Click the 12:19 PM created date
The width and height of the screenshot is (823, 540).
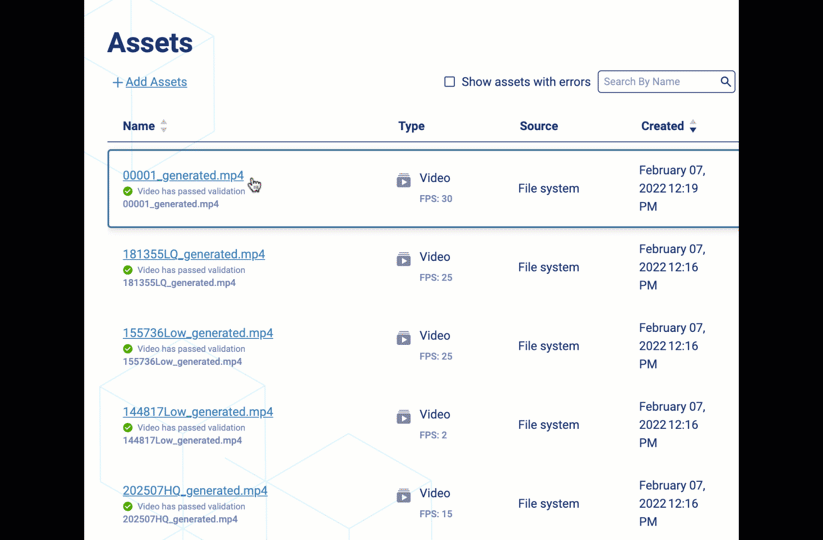pyautogui.click(x=672, y=188)
